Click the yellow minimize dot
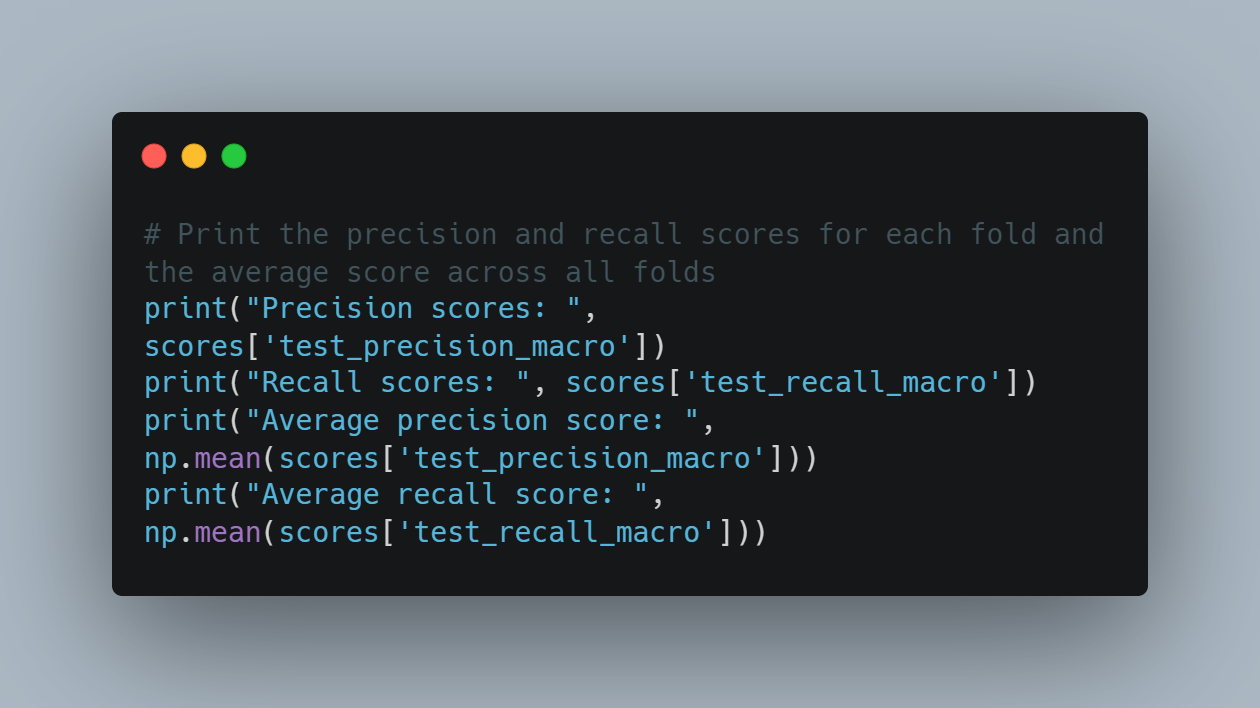 194,156
